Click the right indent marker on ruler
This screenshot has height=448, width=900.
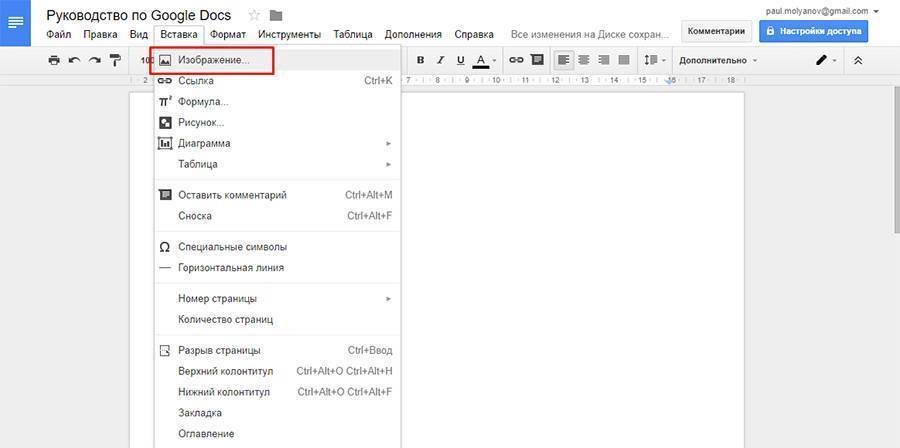coord(670,82)
